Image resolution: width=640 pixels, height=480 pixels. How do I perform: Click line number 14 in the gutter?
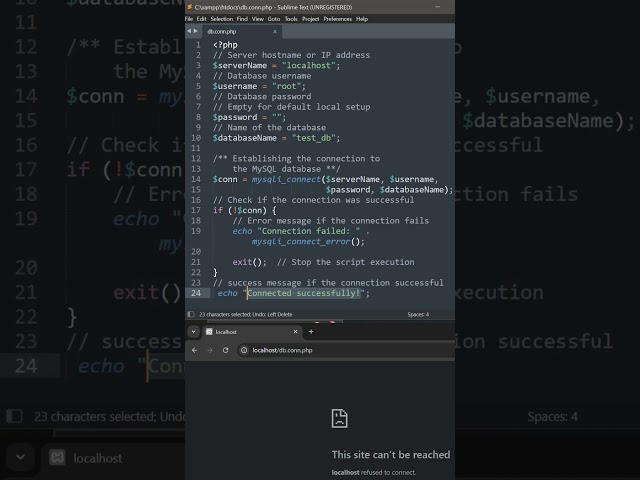[196, 179]
